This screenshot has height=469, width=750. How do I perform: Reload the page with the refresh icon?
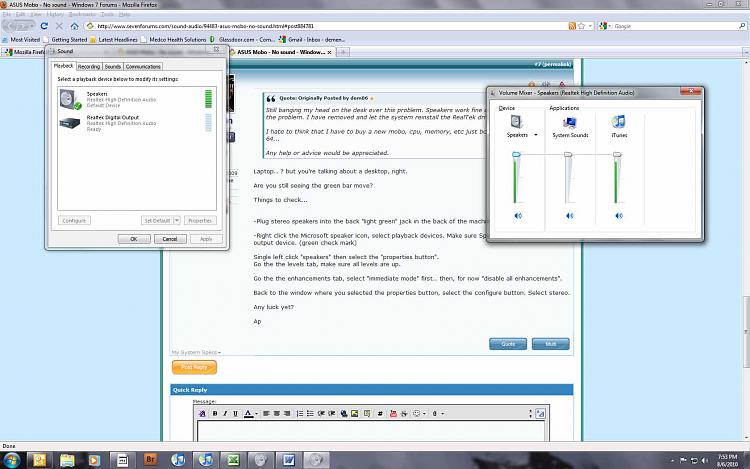coord(44,26)
